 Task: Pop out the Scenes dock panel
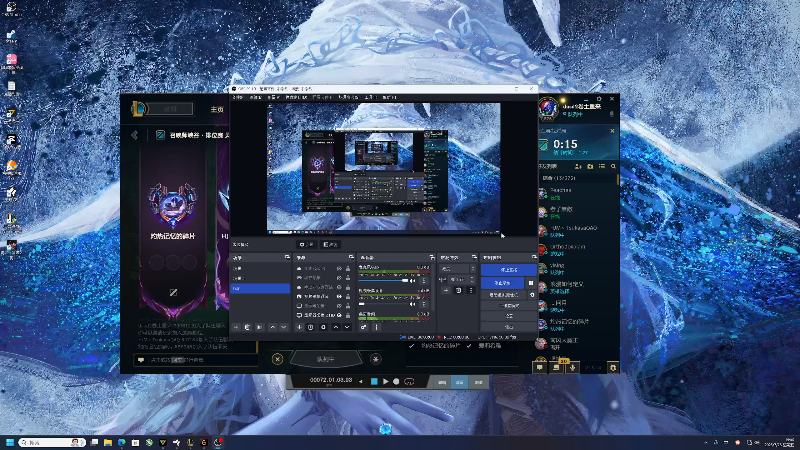(x=287, y=257)
